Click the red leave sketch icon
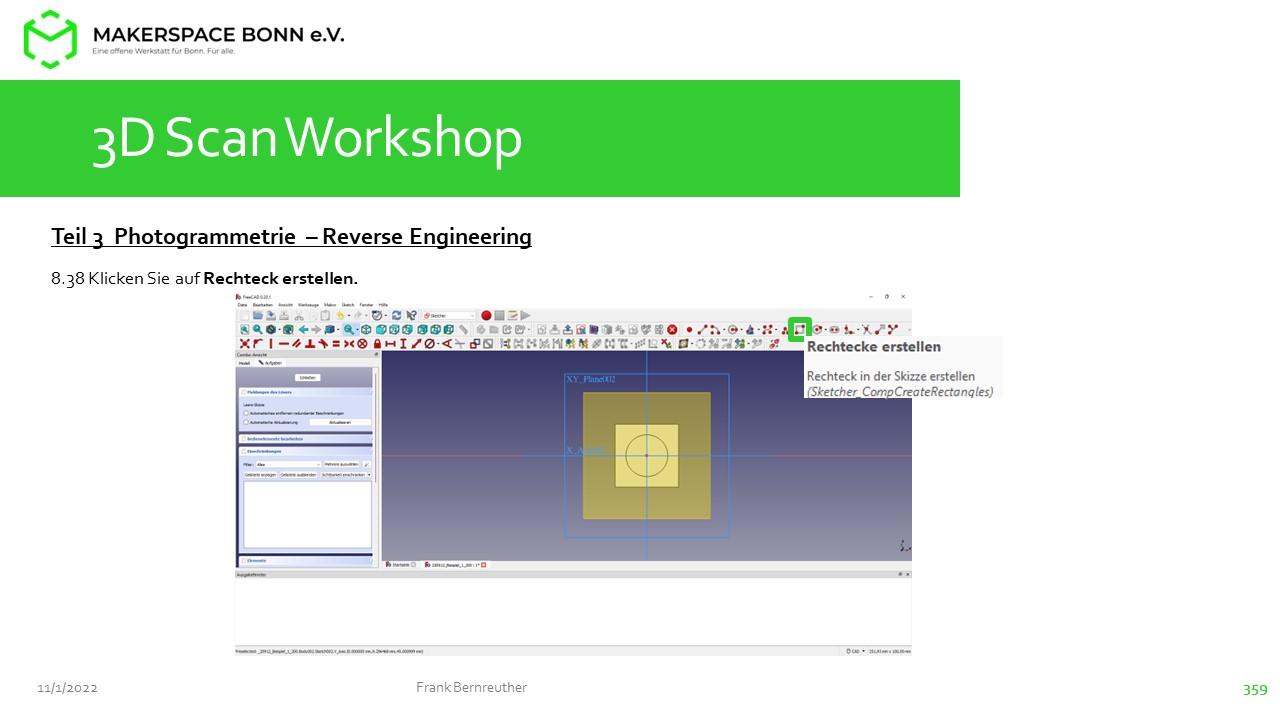 [x=672, y=330]
